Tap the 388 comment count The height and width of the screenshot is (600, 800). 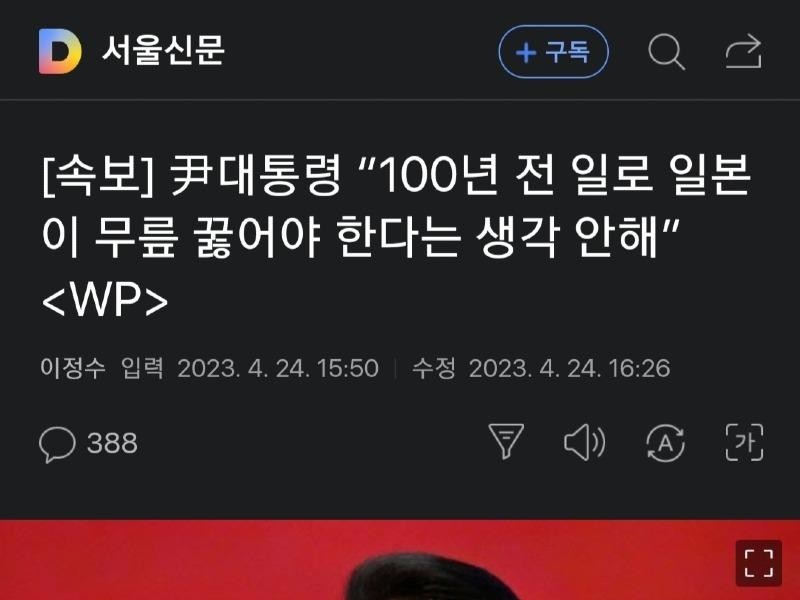[x=112, y=443]
